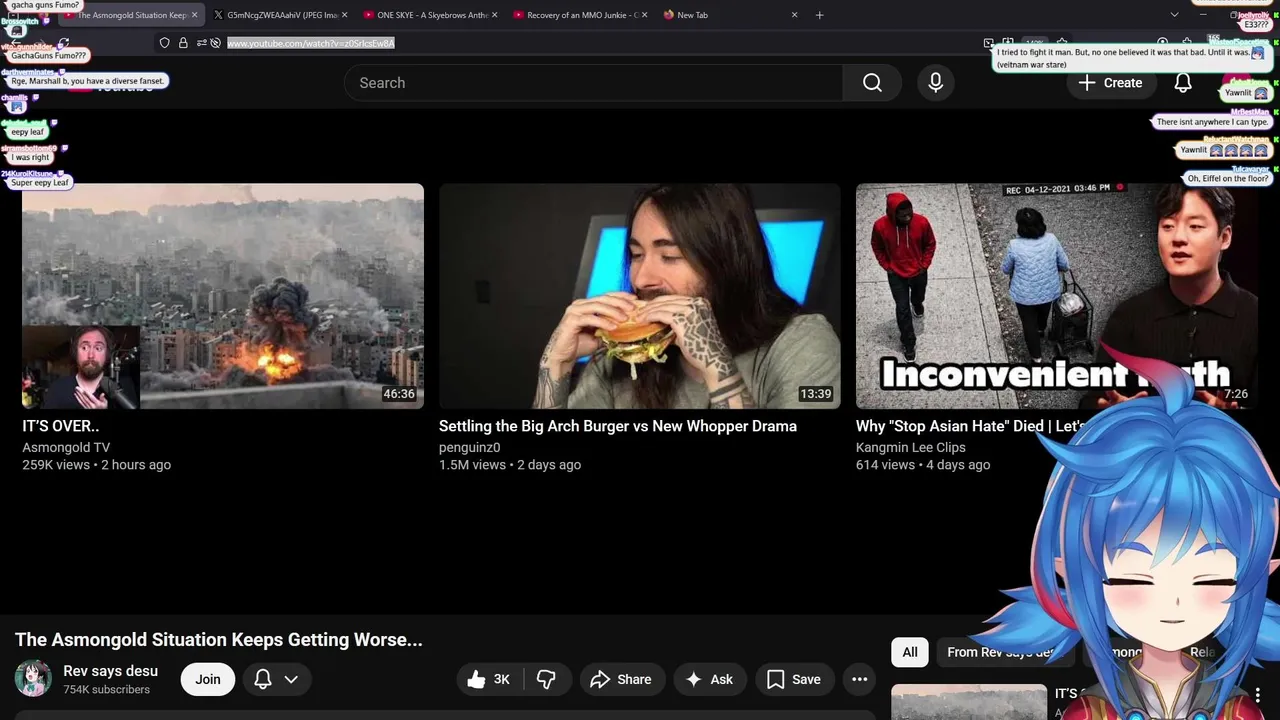Open more actions ellipsis under the video

coord(859,679)
